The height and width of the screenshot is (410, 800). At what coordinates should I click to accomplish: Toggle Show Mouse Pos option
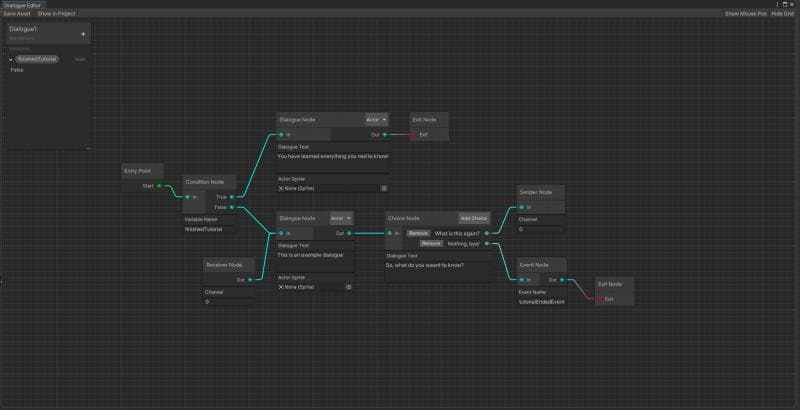pyautogui.click(x=746, y=14)
